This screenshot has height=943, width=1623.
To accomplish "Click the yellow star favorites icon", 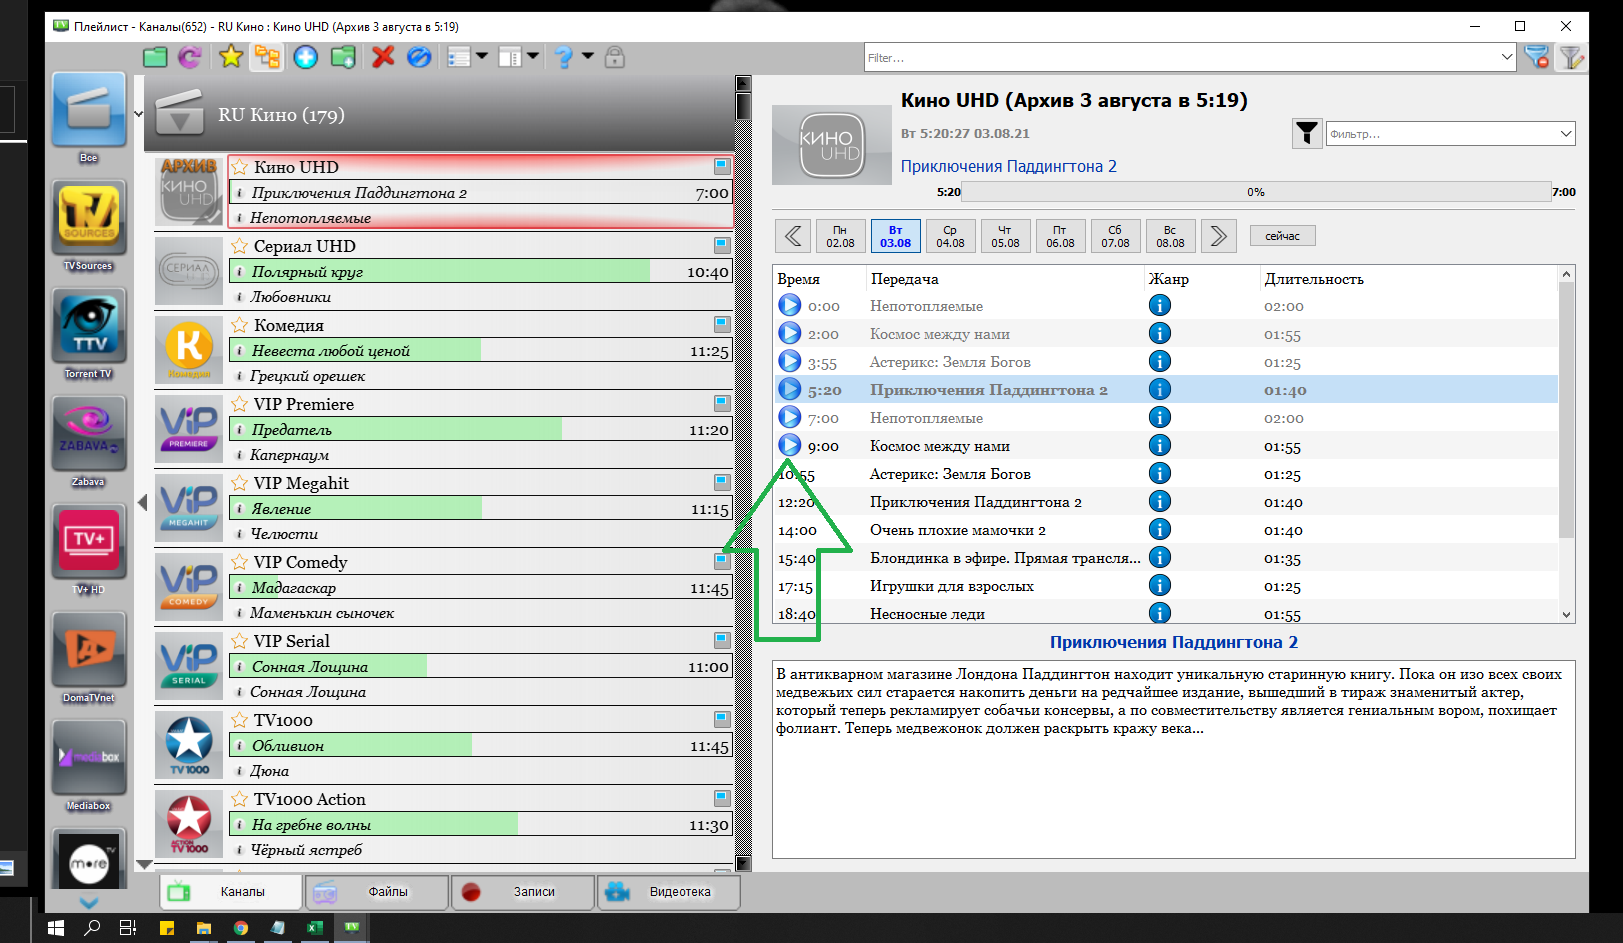I will (x=231, y=57).
